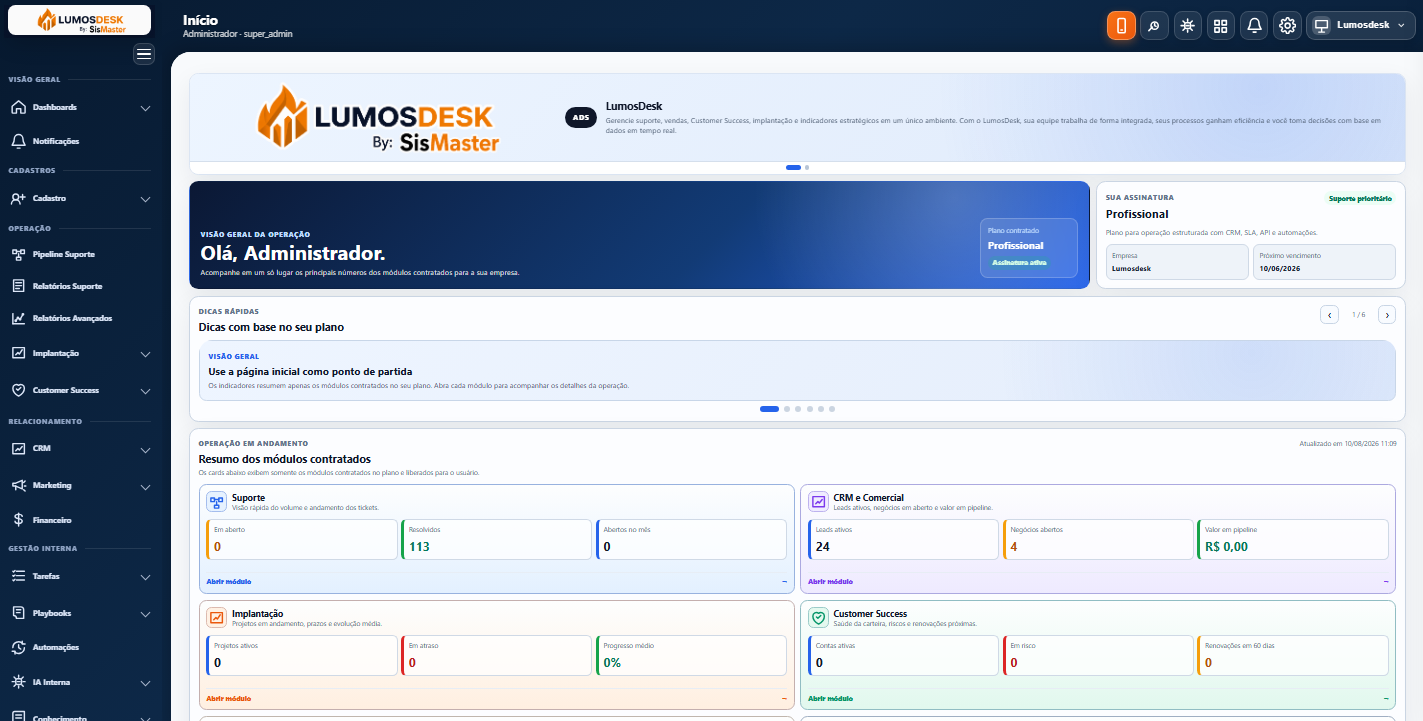Expand the Implantação menu chevron

(x=145, y=354)
